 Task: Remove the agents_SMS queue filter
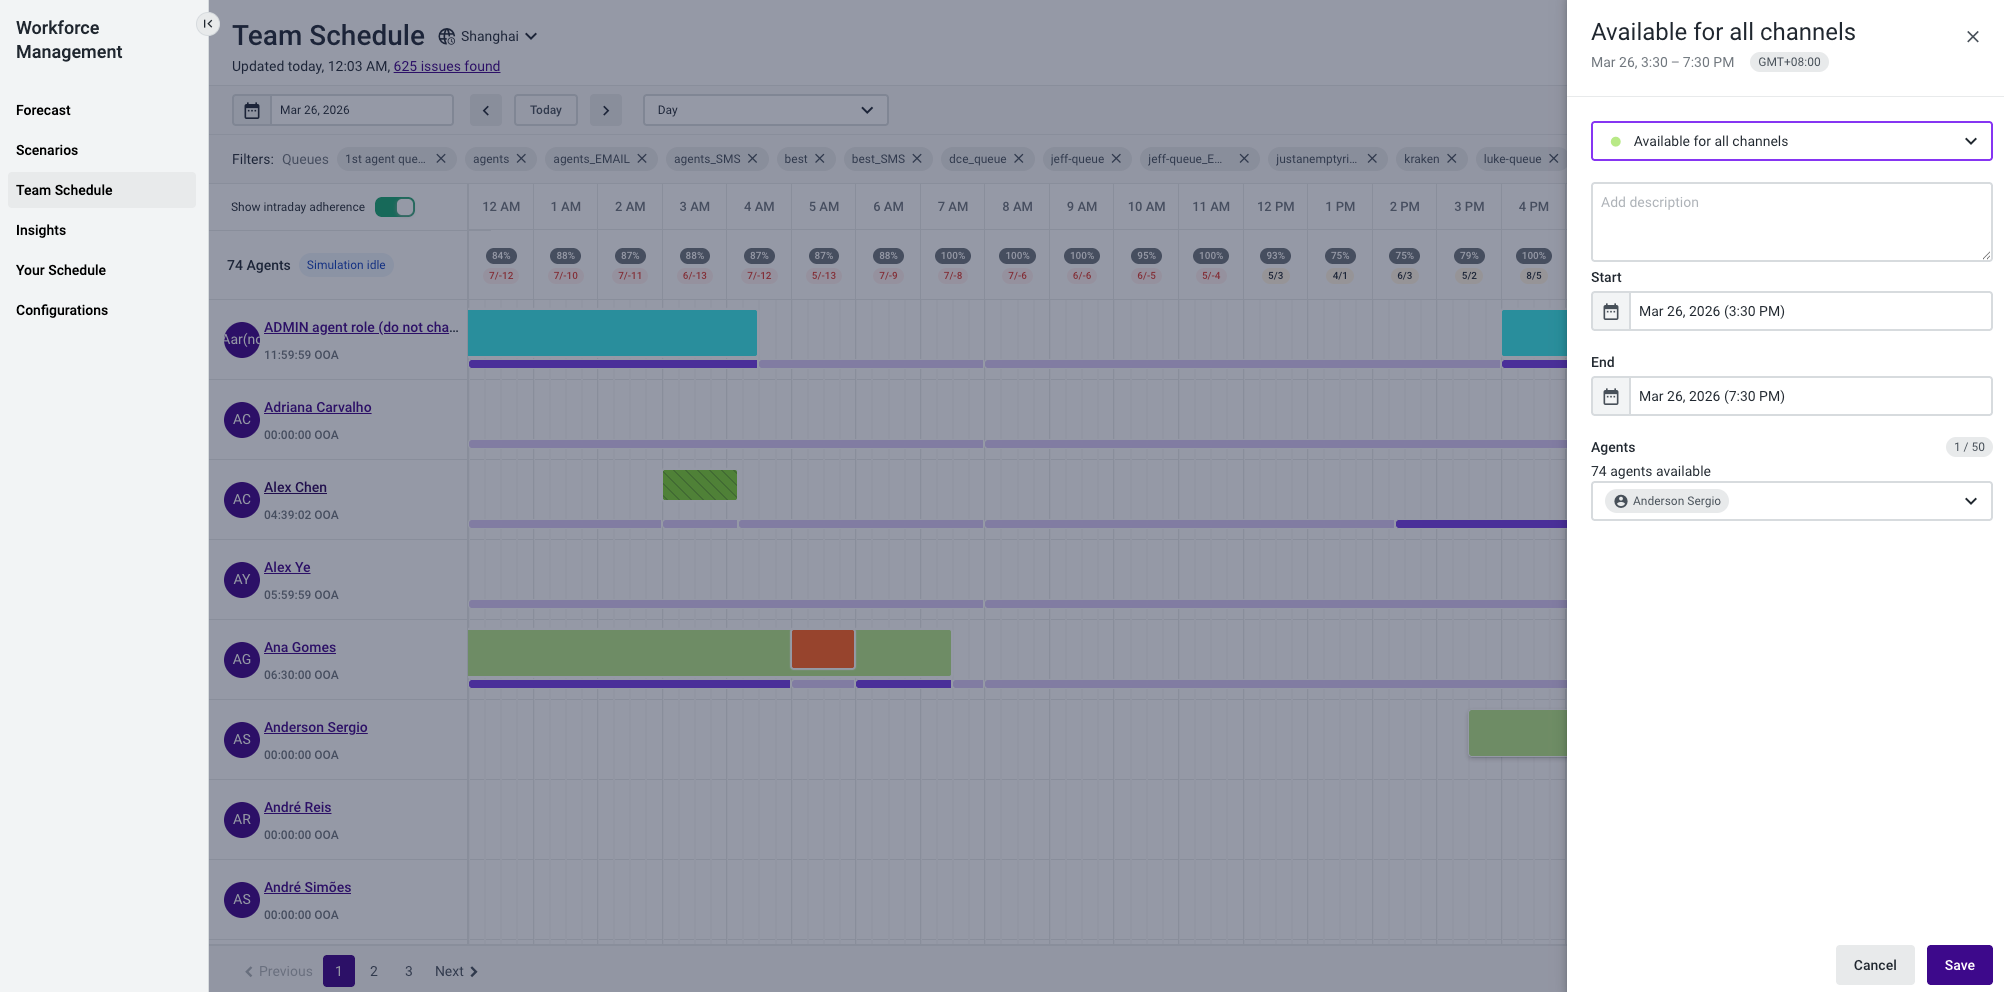point(753,159)
